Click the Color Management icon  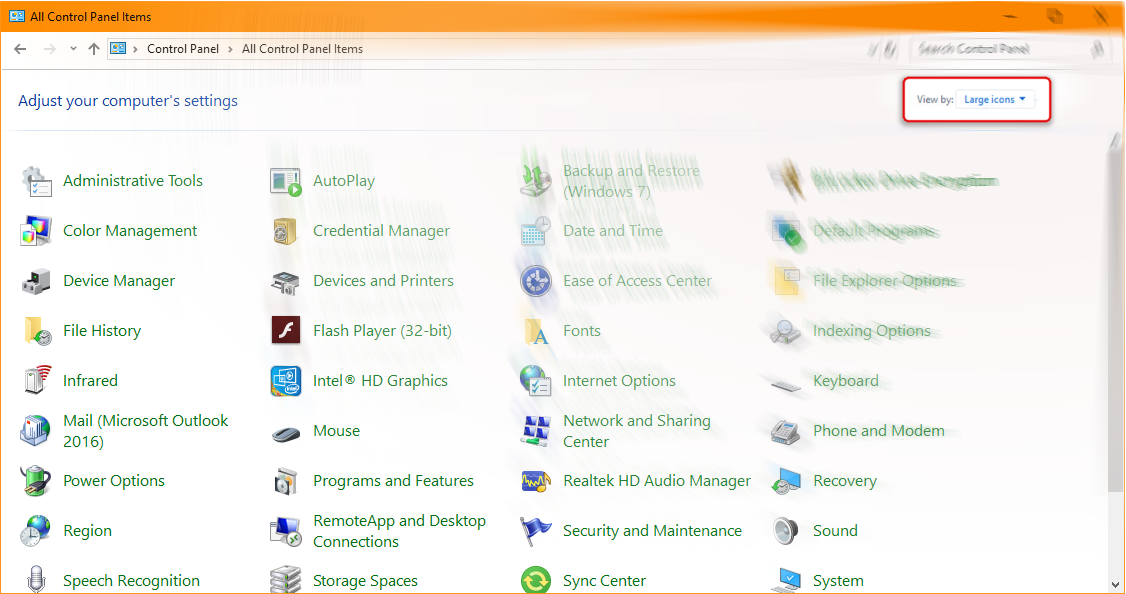36,231
